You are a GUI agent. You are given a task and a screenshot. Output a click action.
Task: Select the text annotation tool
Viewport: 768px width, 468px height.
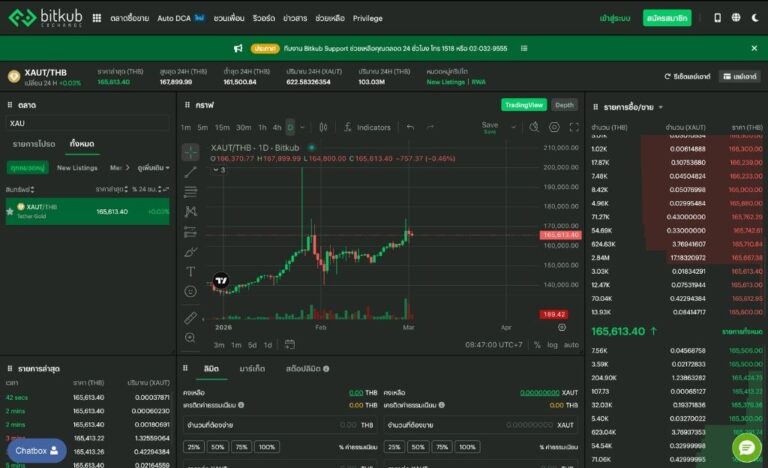(191, 271)
